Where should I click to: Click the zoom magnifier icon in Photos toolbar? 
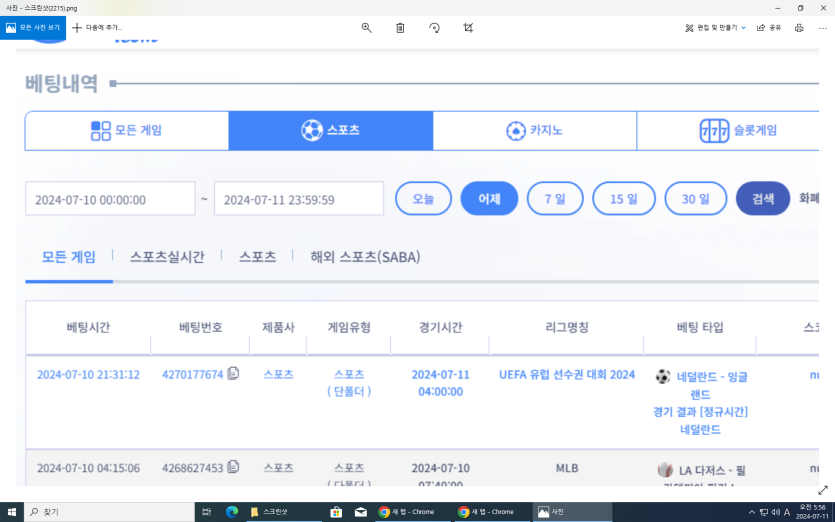[366, 28]
